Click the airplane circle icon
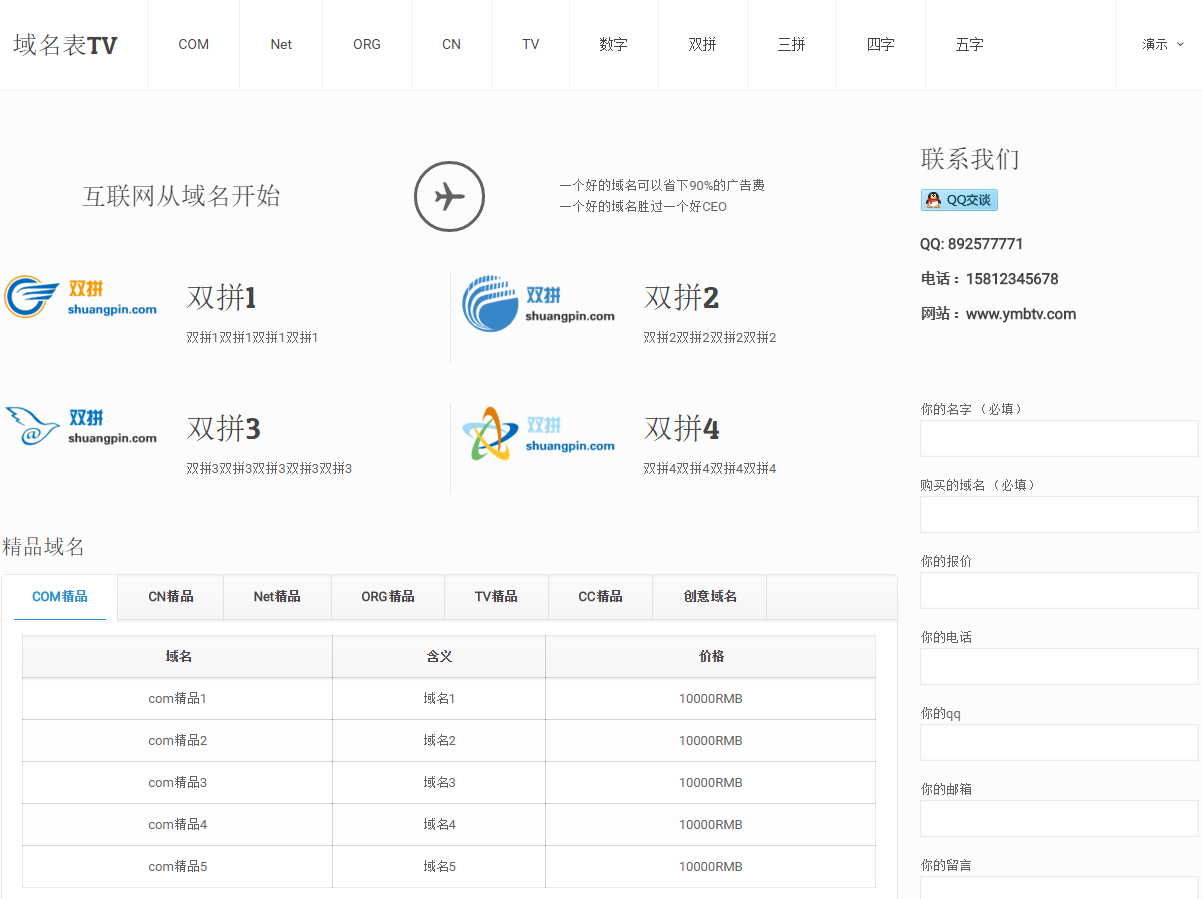The width and height of the screenshot is (1203, 899). point(450,197)
